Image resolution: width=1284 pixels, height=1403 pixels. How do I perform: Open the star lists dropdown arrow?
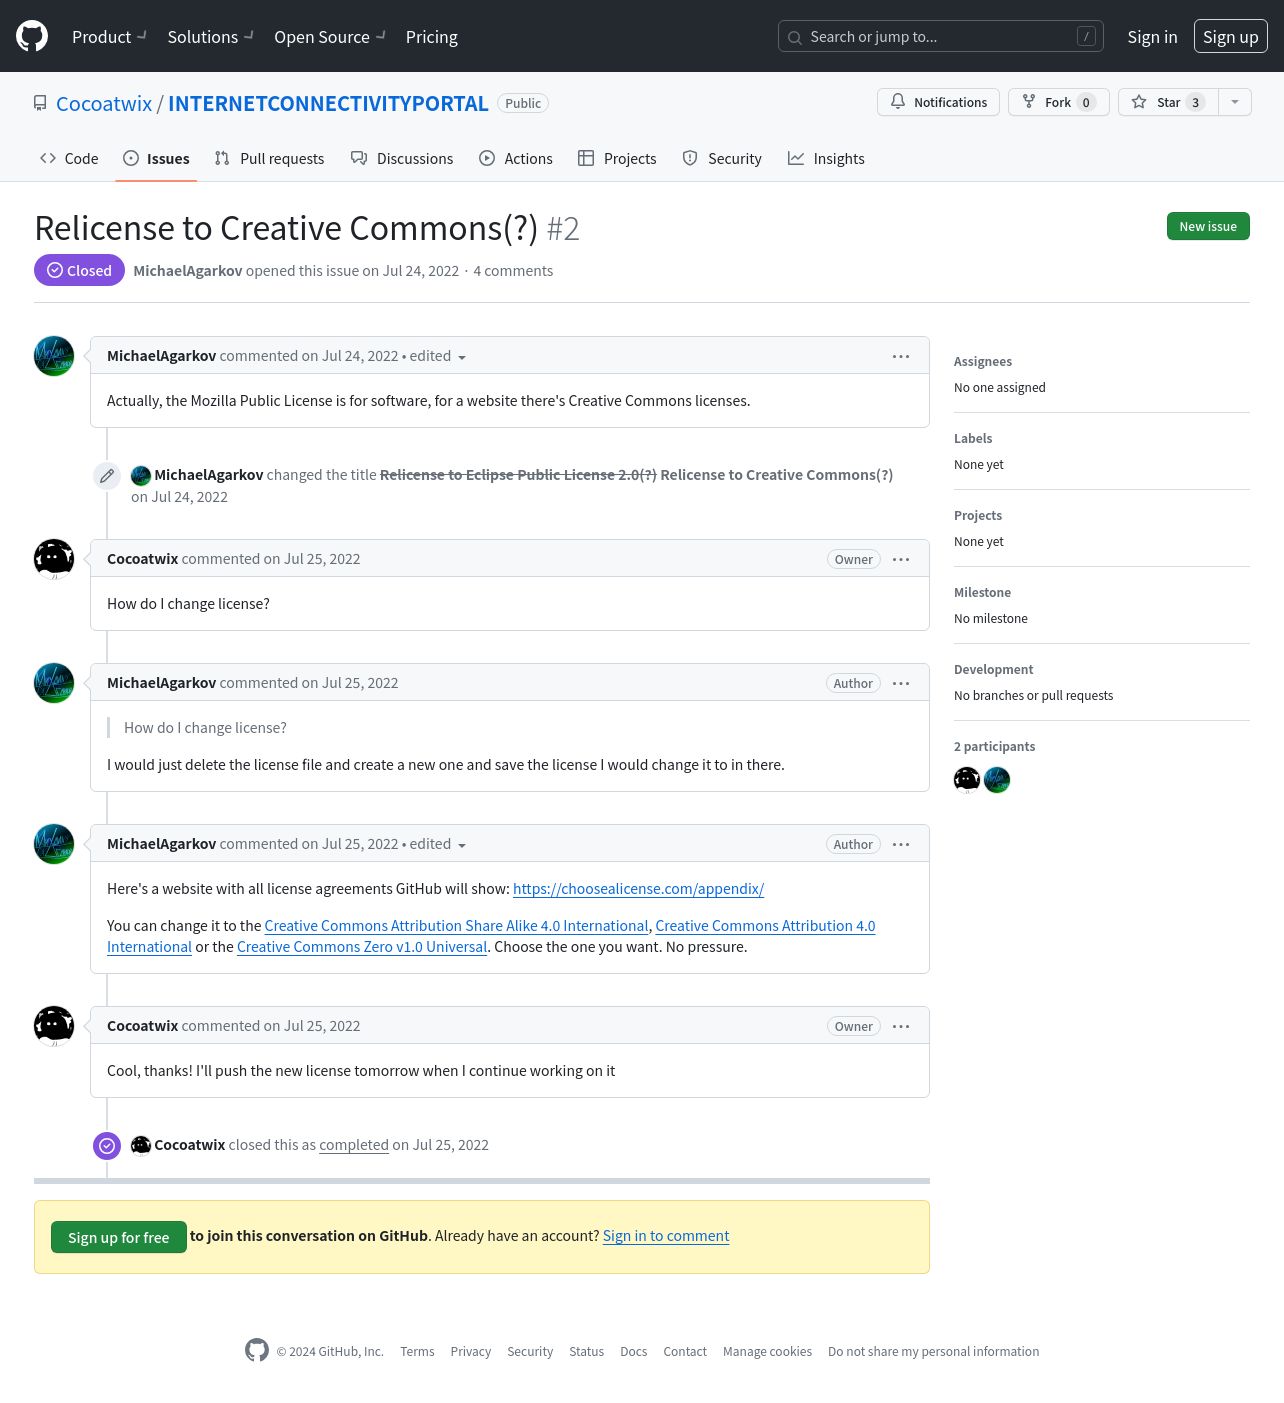1235,102
